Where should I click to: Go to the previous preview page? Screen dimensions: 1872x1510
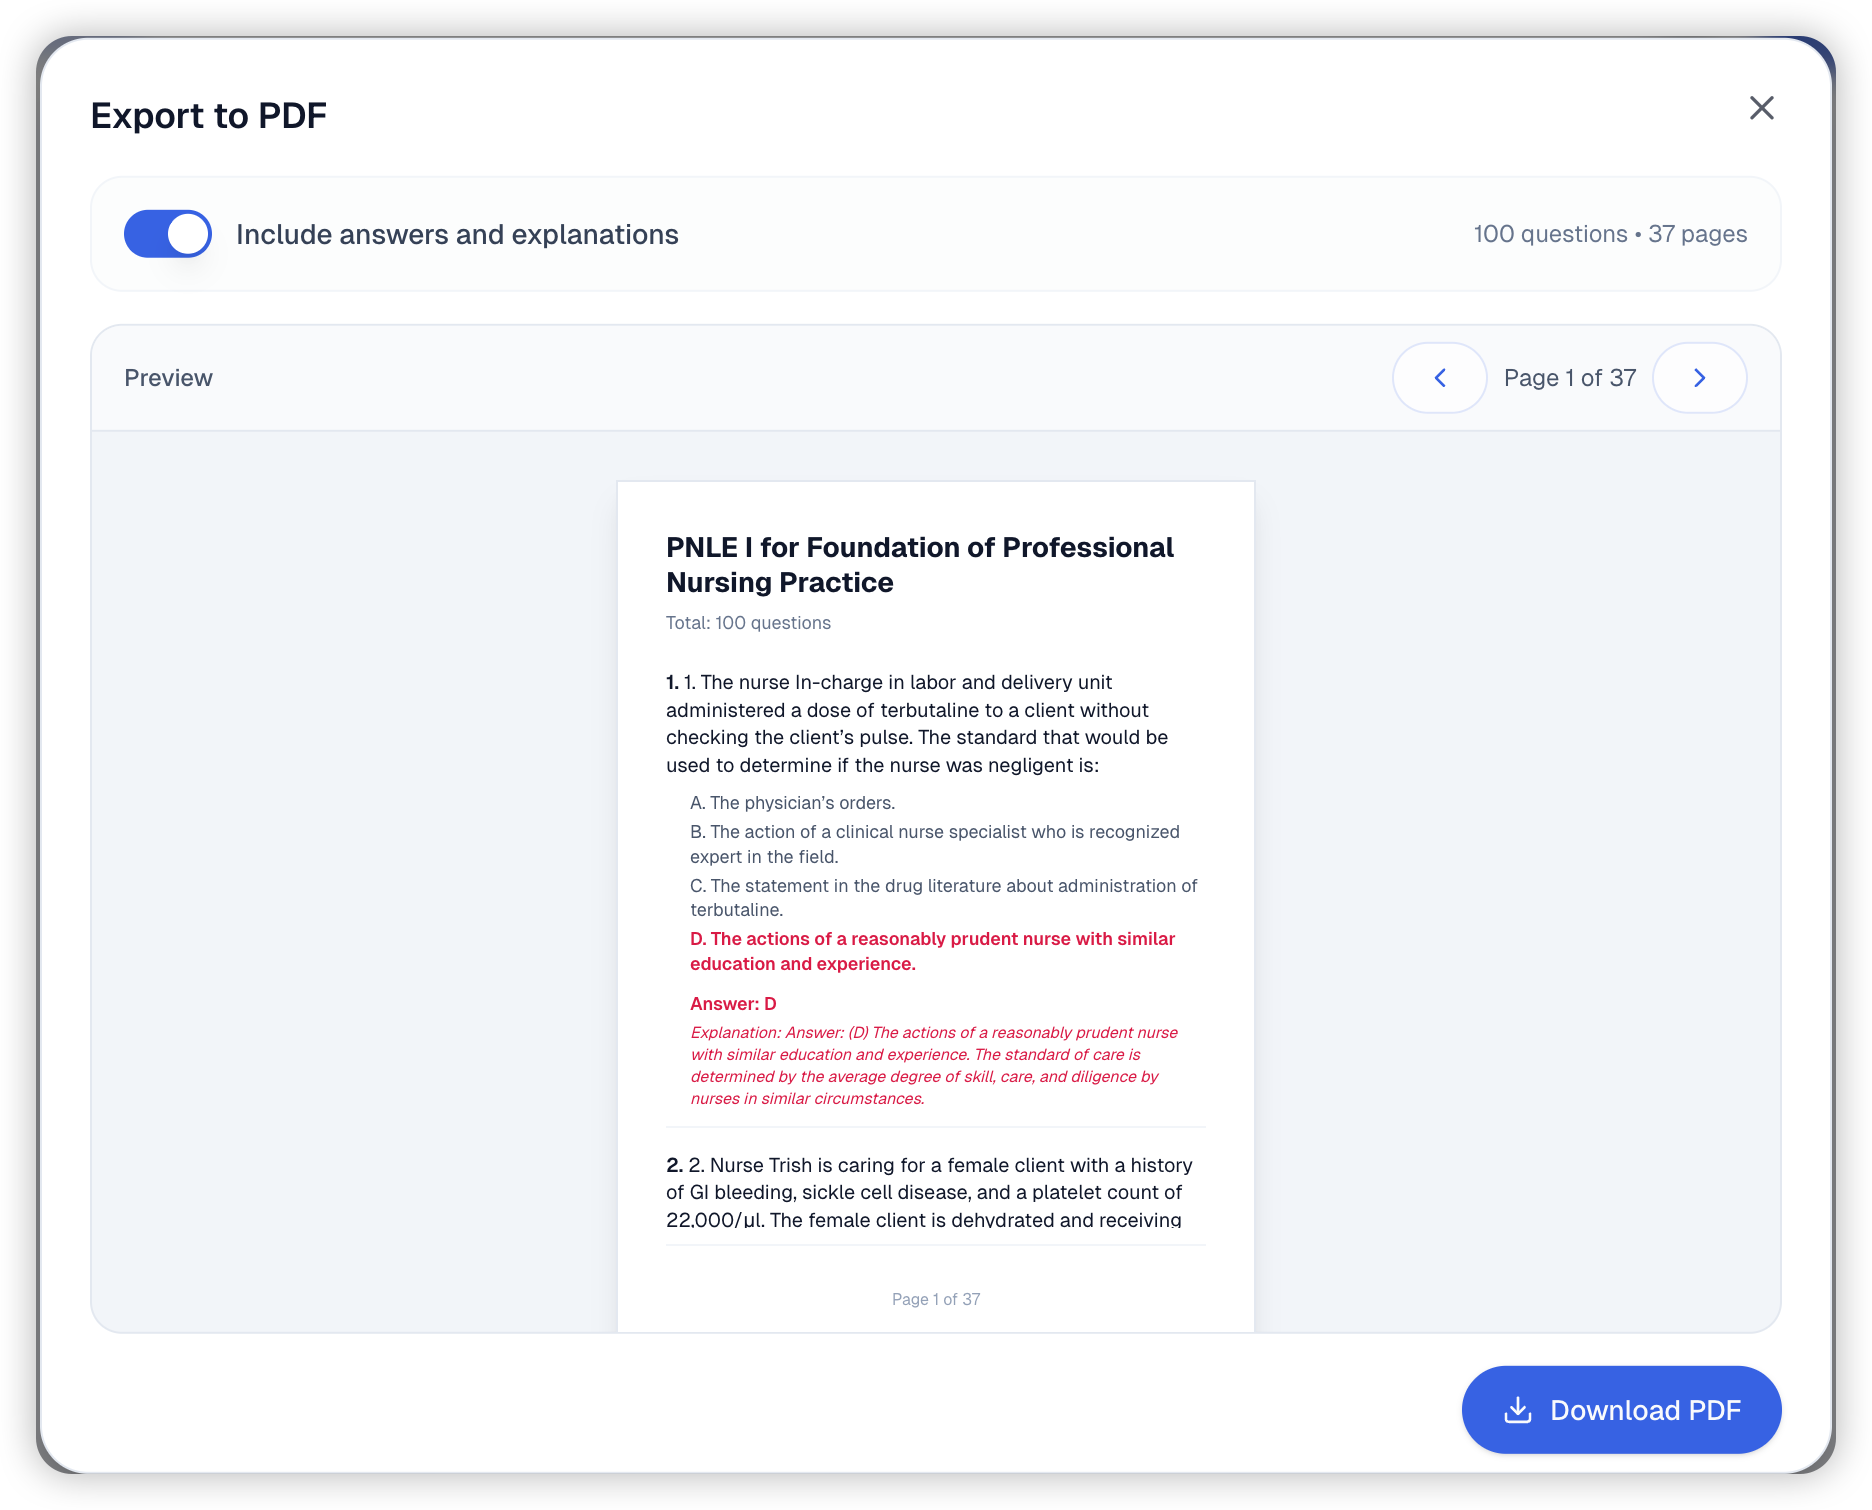[x=1439, y=378]
